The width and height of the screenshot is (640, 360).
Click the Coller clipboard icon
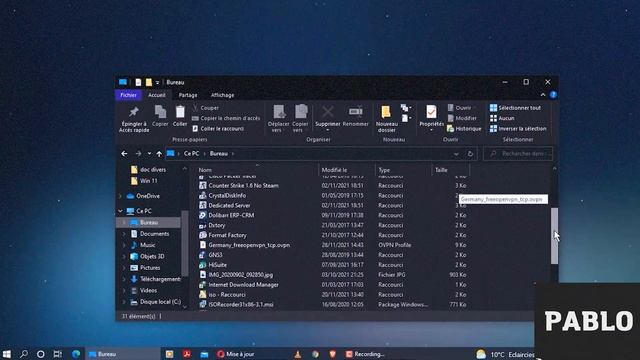click(180, 111)
